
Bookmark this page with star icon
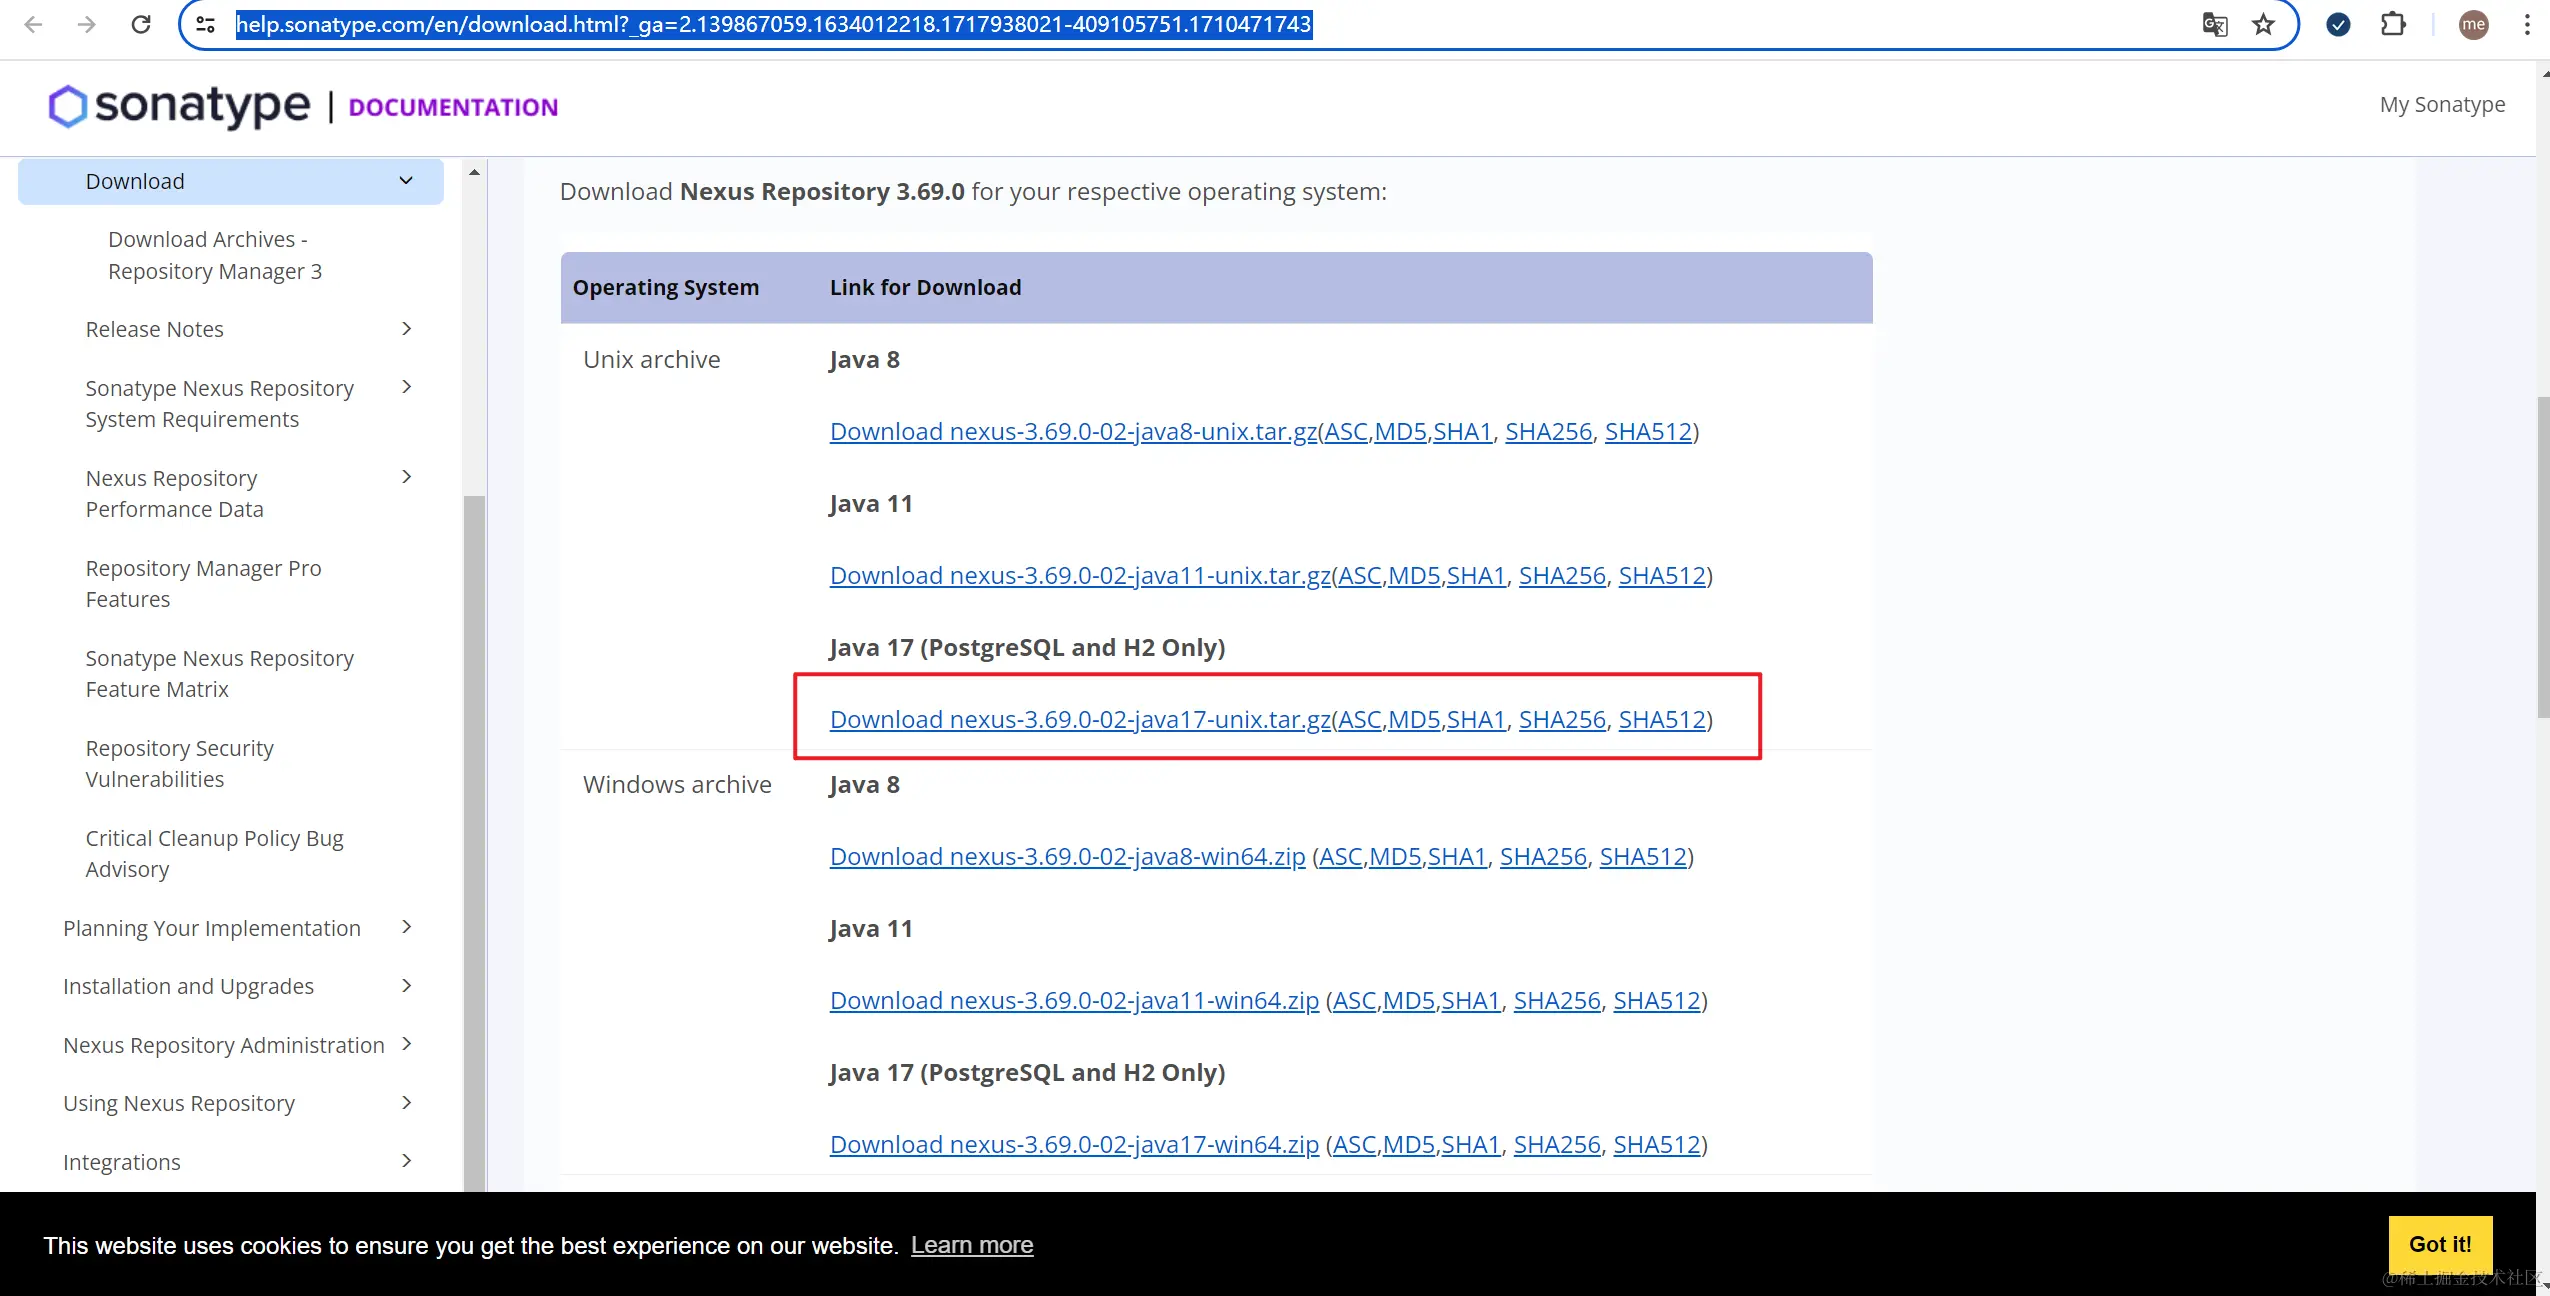tap(2263, 24)
